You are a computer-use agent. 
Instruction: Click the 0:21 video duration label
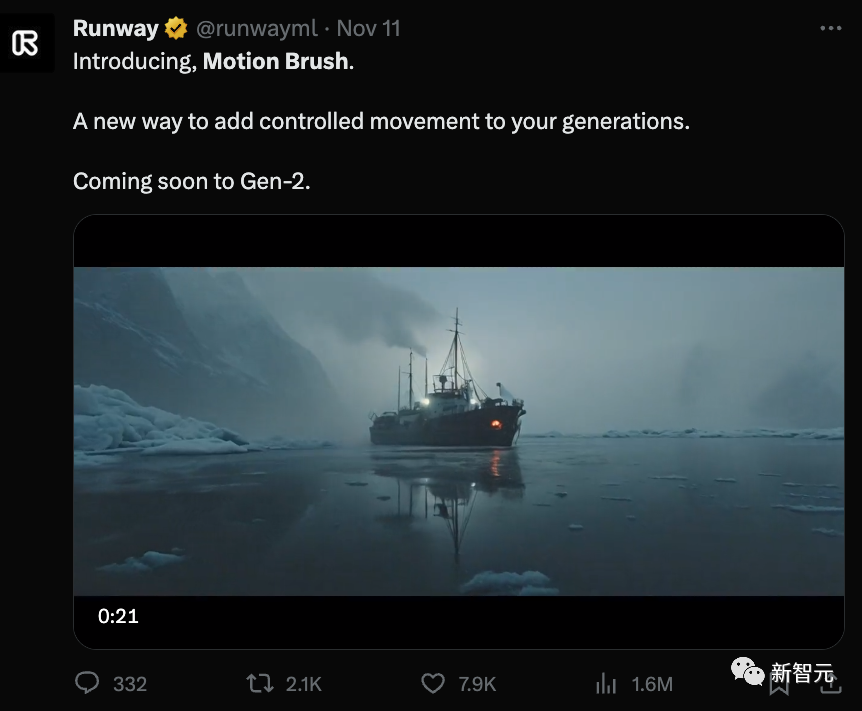click(x=118, y=616)
